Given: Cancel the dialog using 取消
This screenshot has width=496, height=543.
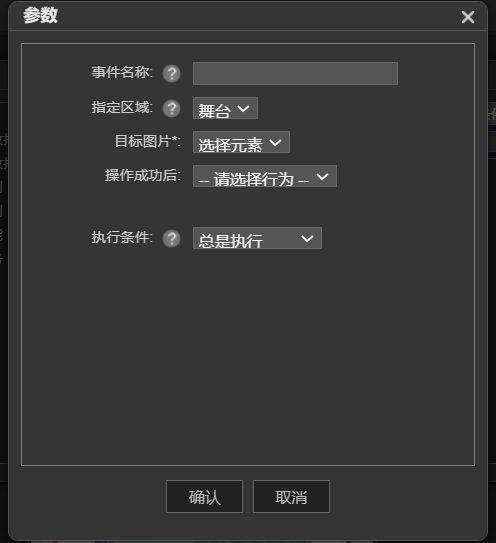Looking at the screenshot, I should coord(291,497).
